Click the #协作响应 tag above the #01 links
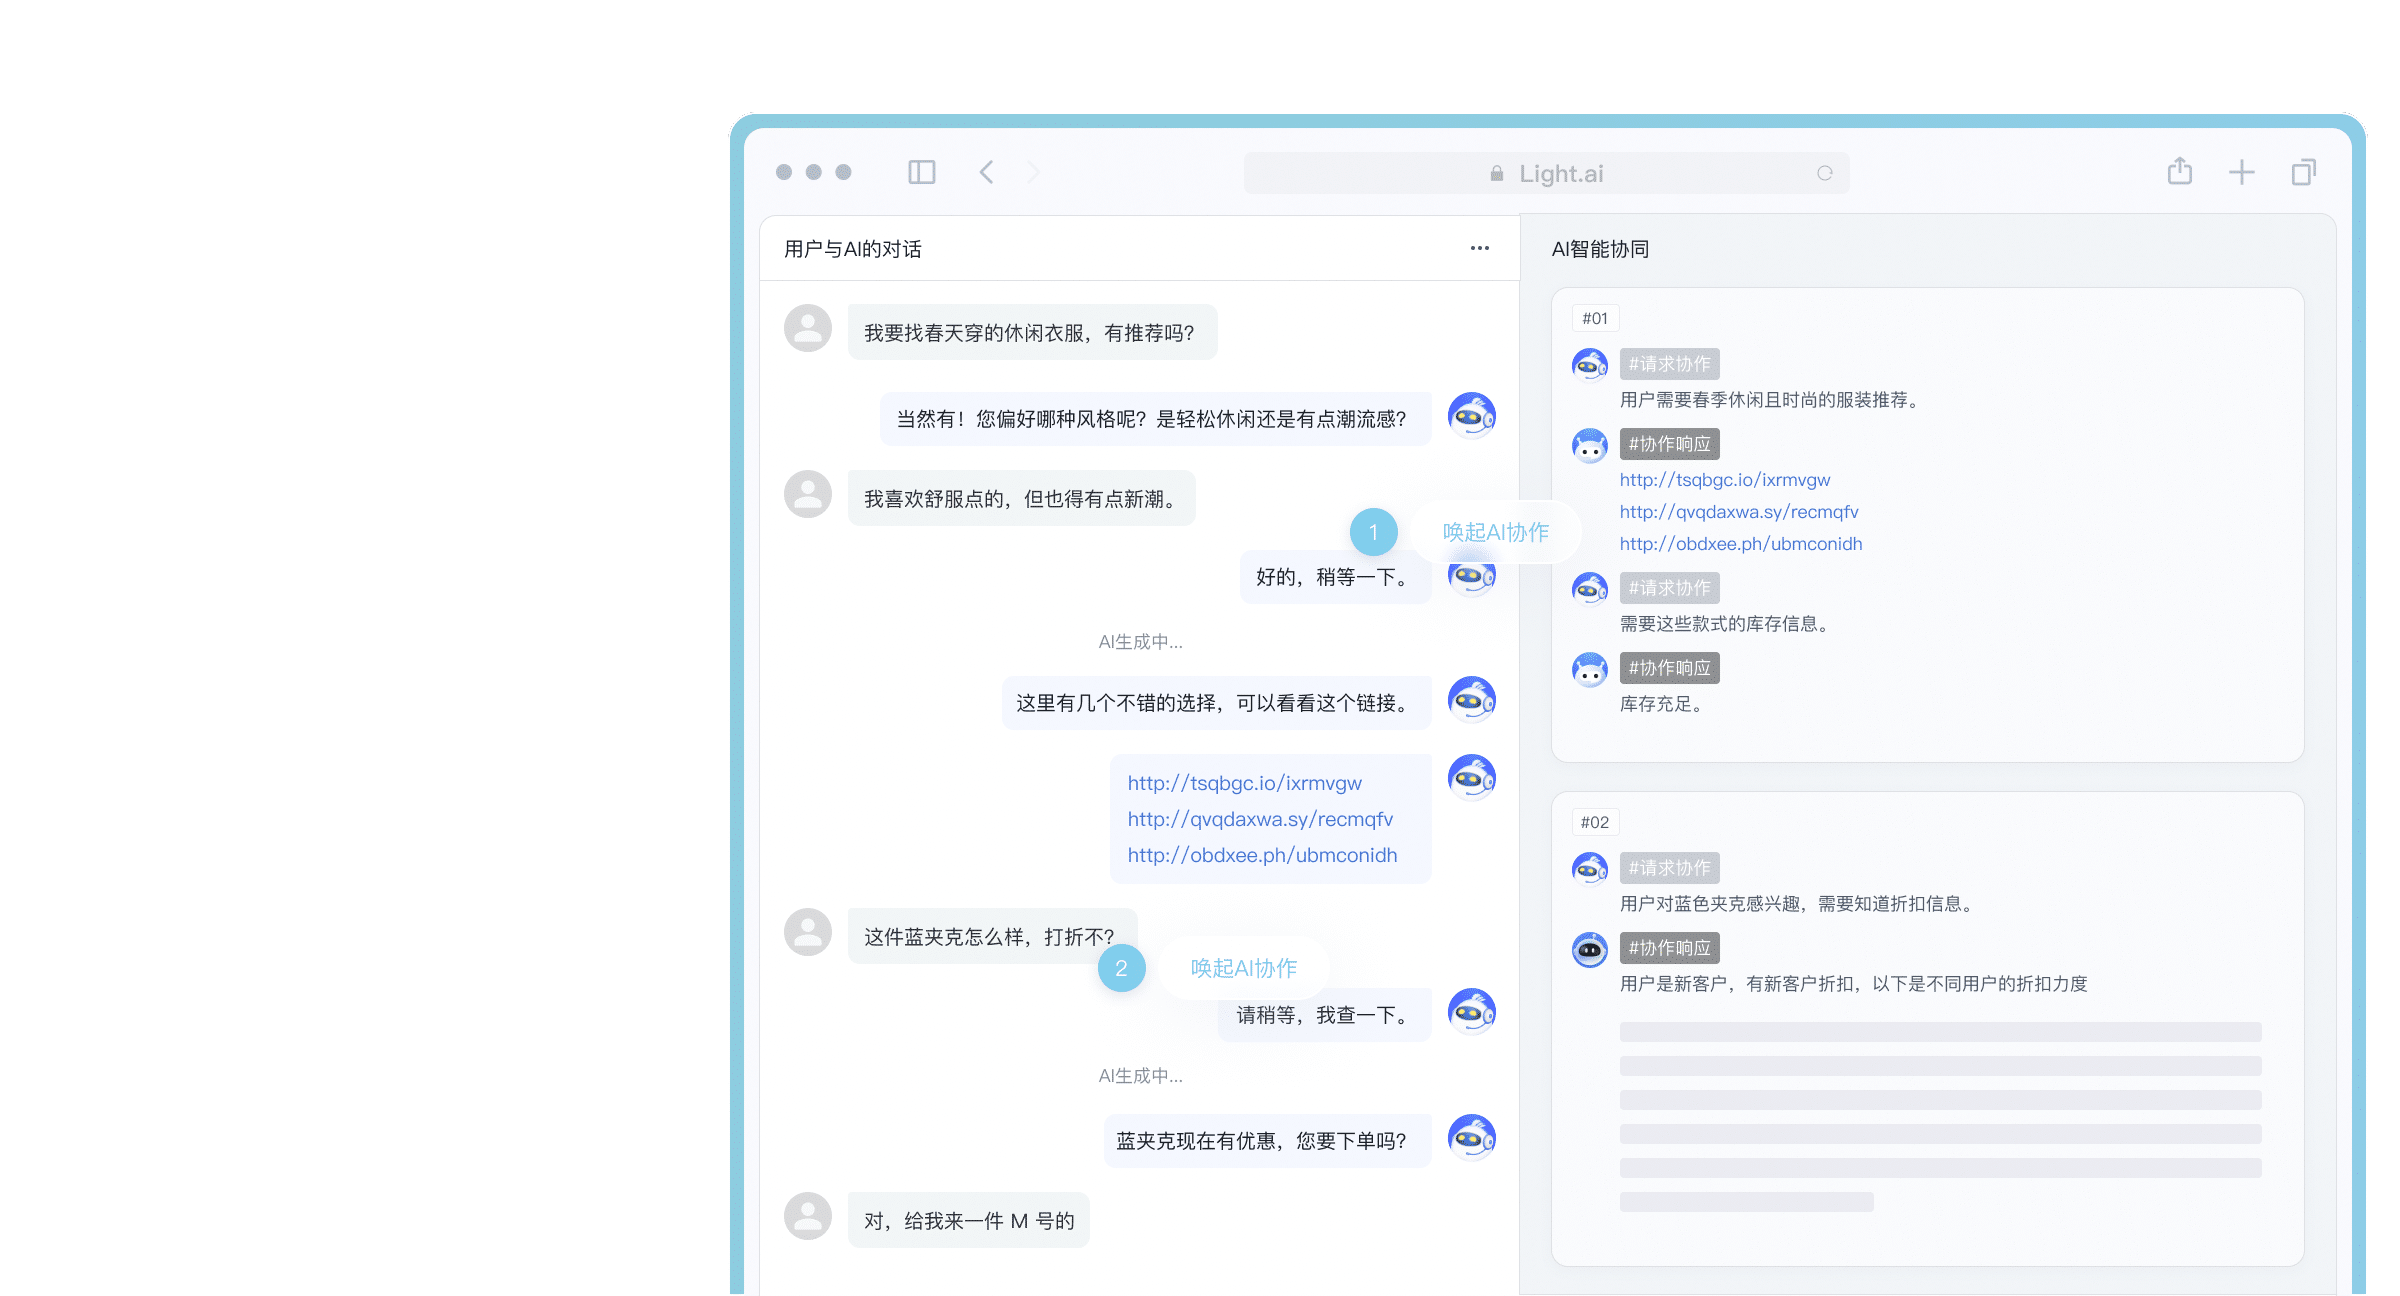The image size is (2400, 1296). [x=1670, y=444]
